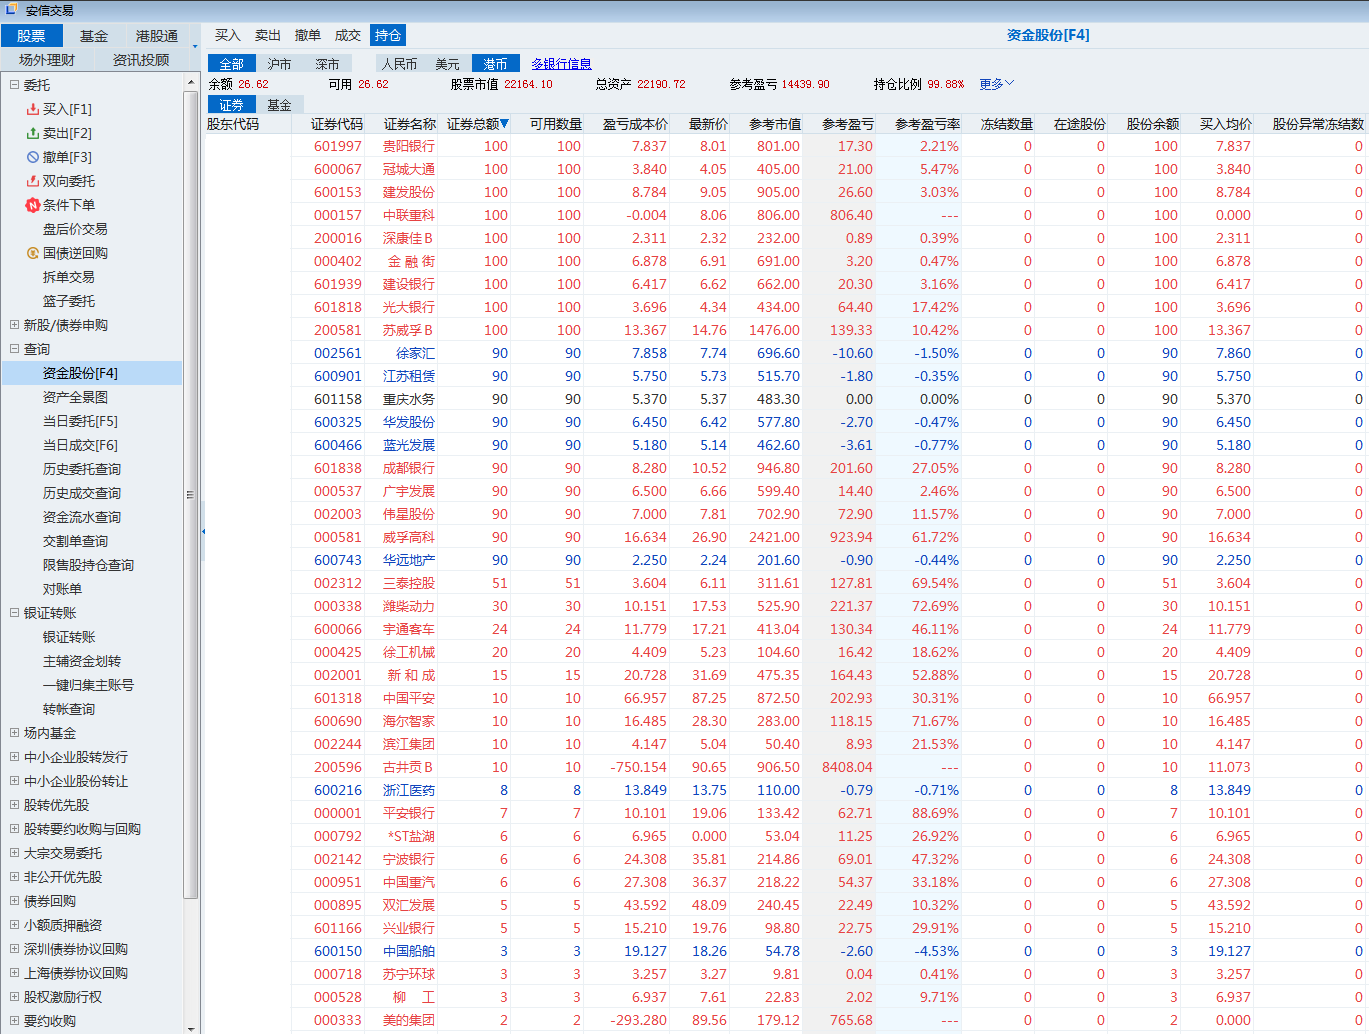Open 盘后价交易 in sidebar
The width and height of the screenshot is (1369, 1034).
pos(75,229)
